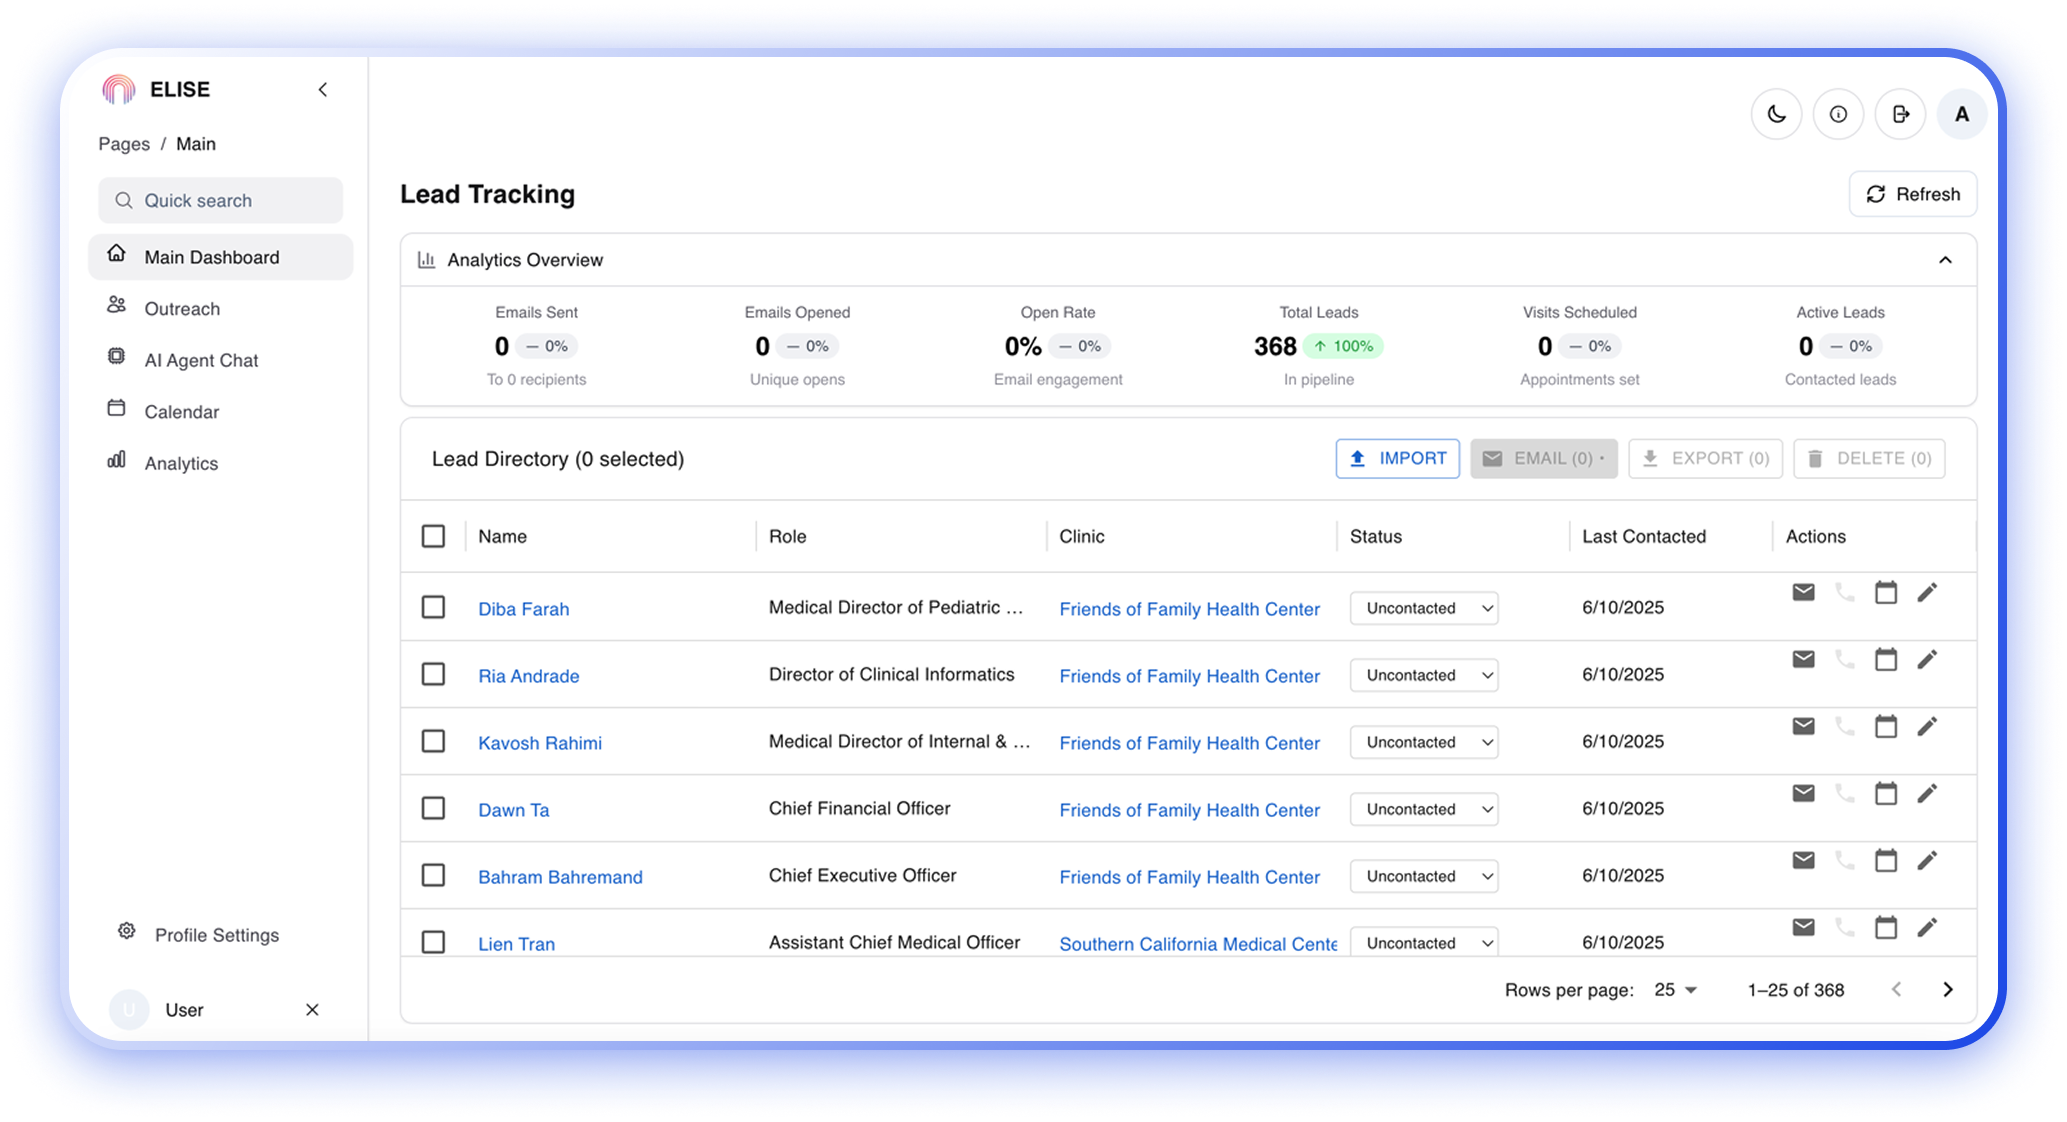Click the logout icon in the top right
The image size is (2067, 1122).
pos(1900,113)
